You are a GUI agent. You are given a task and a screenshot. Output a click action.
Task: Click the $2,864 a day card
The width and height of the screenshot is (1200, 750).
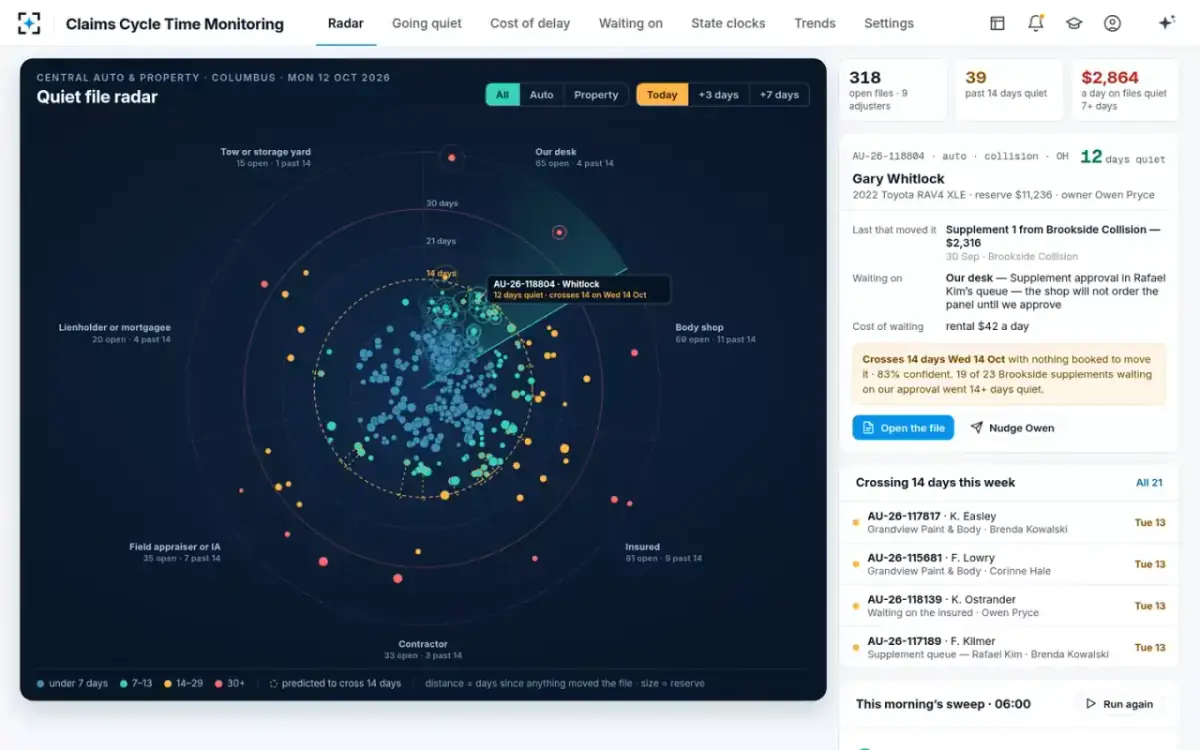point(1124,90)
